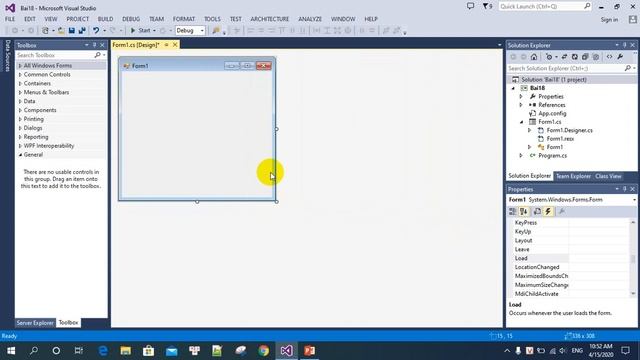640x360 pixels.
Task: Collapse the Form1.cs node
Action: click(x=521, y=122)
